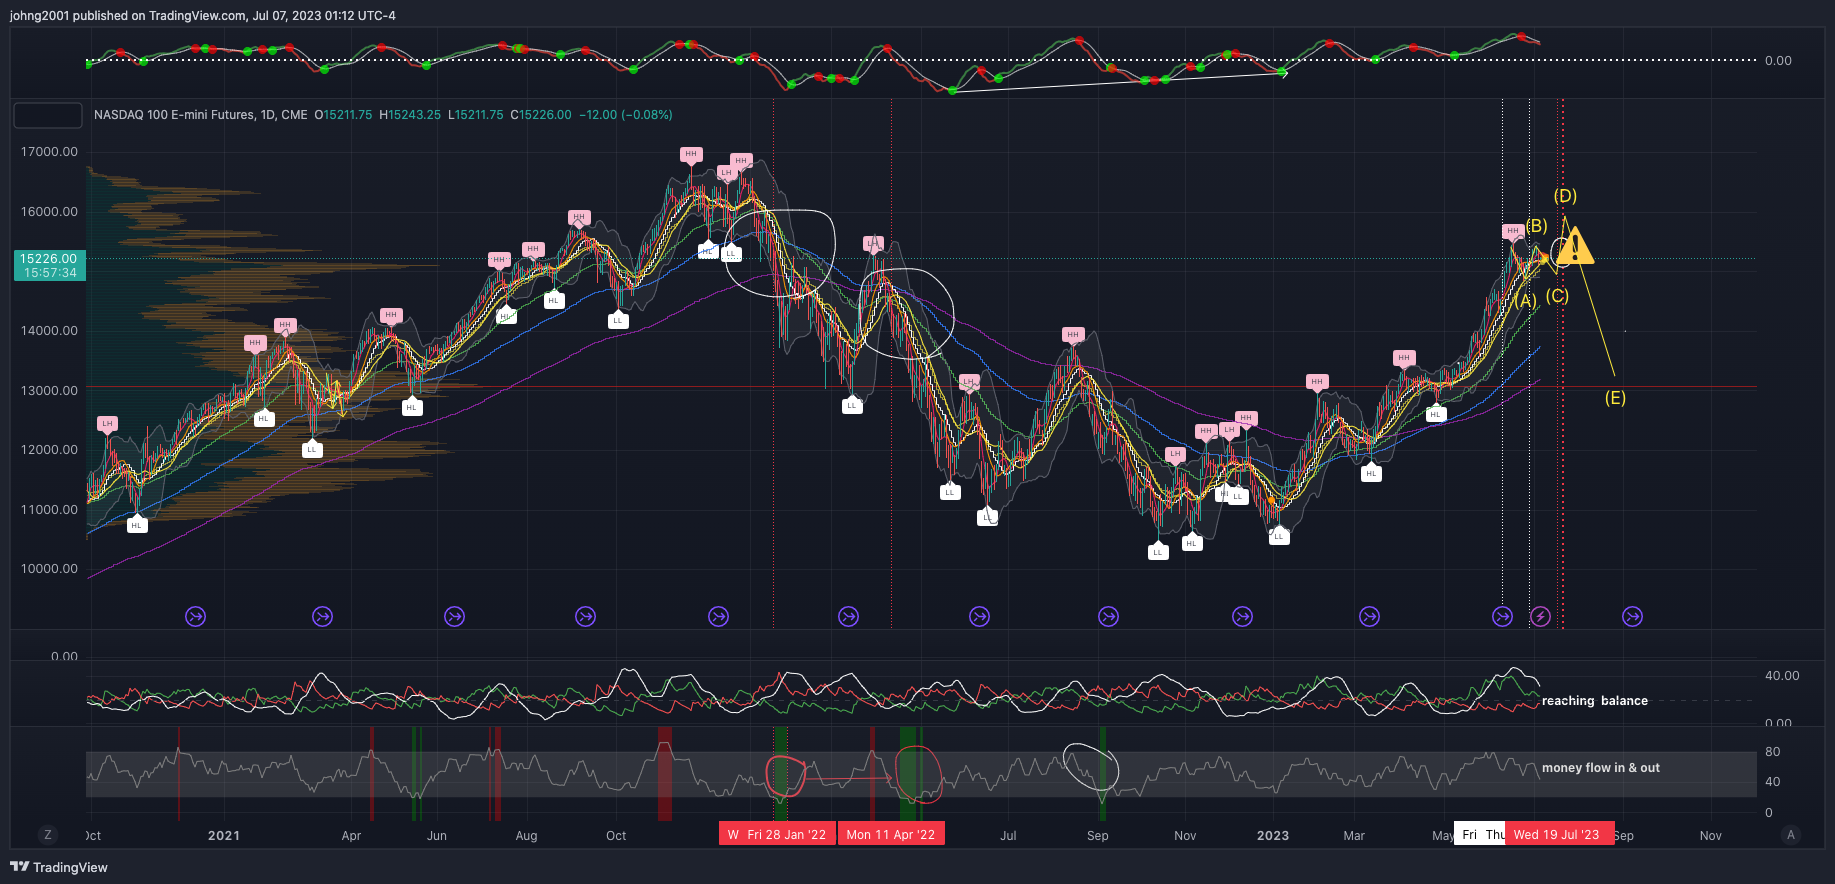Click the Wed 19 Jul '23 date marker
This screenshot has width=1835, height=884.
[x=1557, y=834]
